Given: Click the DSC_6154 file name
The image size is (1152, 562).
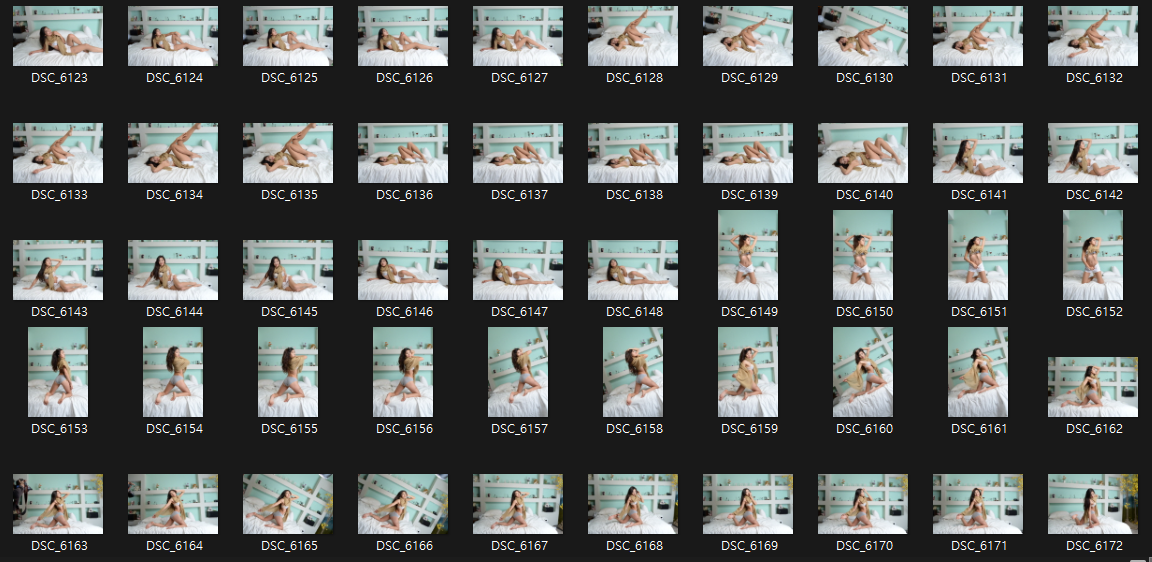Looking at the screenshot, I should (173, 428).
